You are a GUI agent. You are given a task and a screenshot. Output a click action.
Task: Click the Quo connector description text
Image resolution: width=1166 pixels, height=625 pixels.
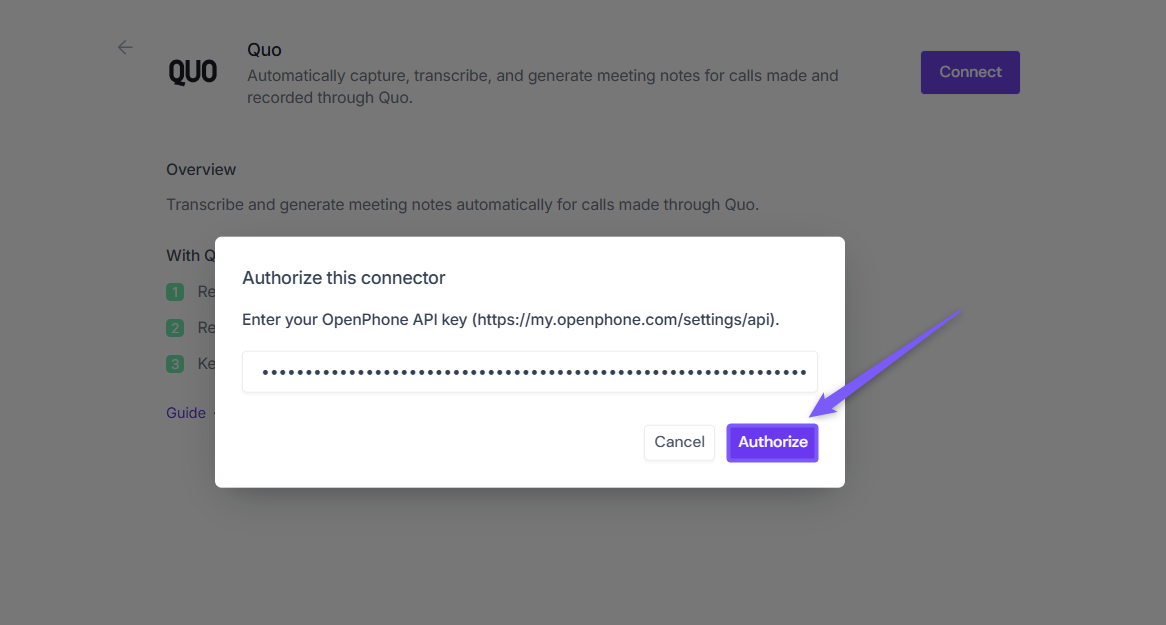point(542,87)
